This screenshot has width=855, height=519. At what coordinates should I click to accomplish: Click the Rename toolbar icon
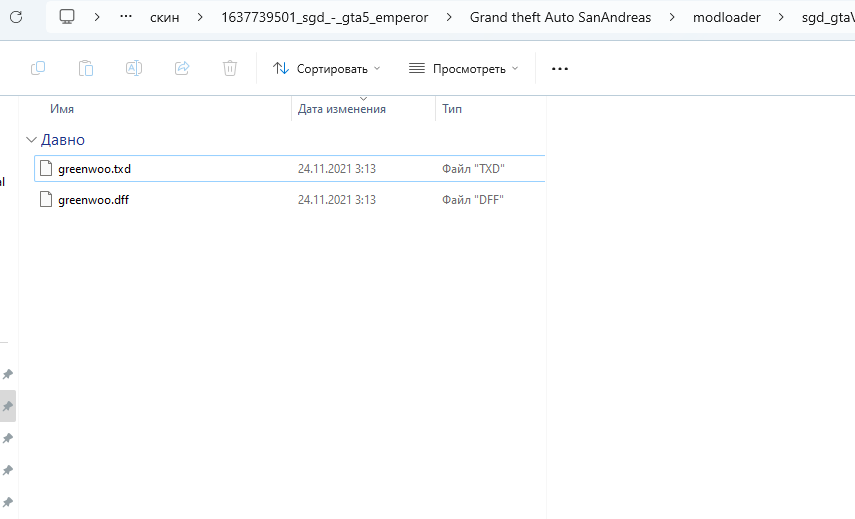point(134,68)
